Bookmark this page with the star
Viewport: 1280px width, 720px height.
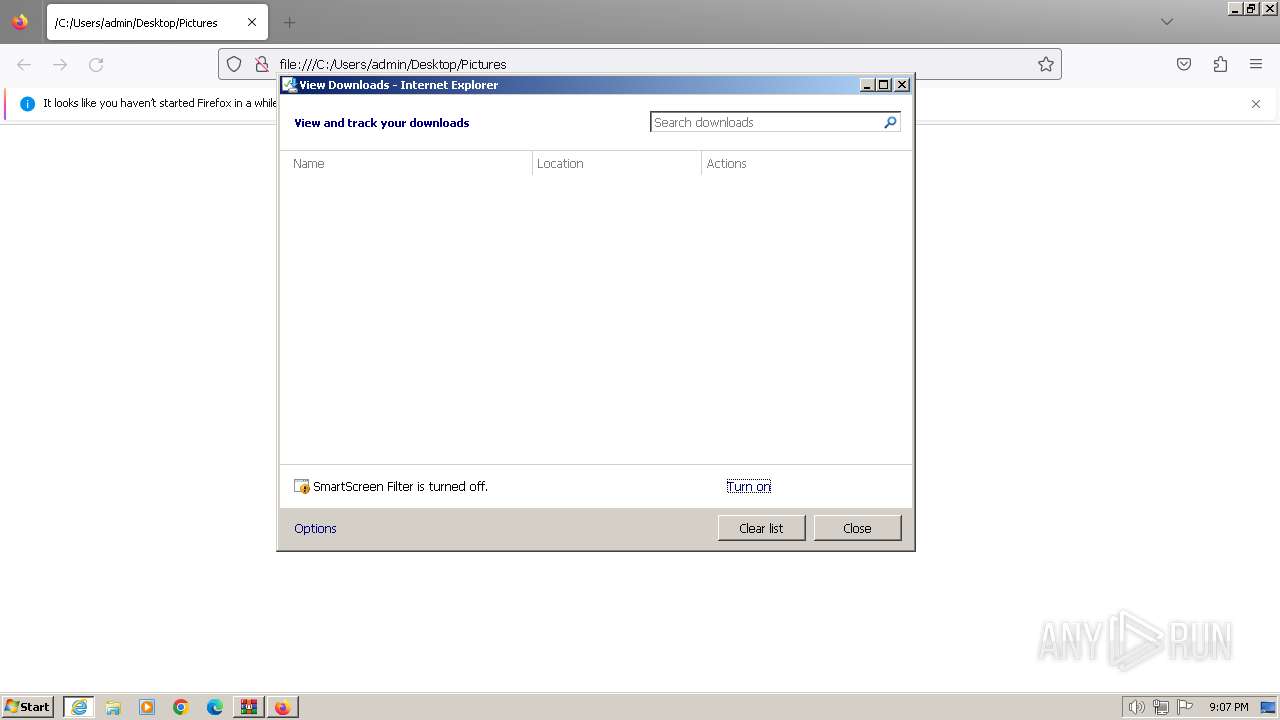click(x=1046, y=64)
